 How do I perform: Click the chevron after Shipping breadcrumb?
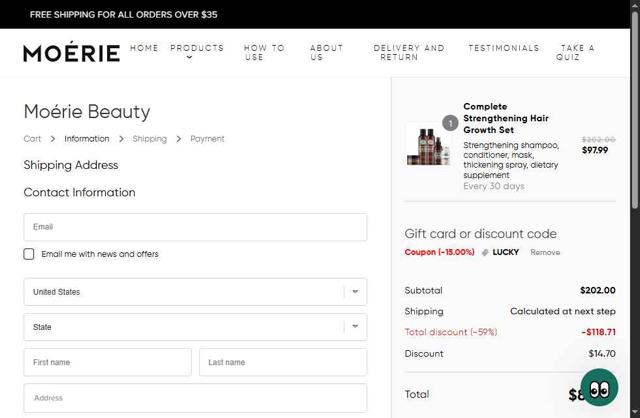pyautogui.click(x=179, y=139)
